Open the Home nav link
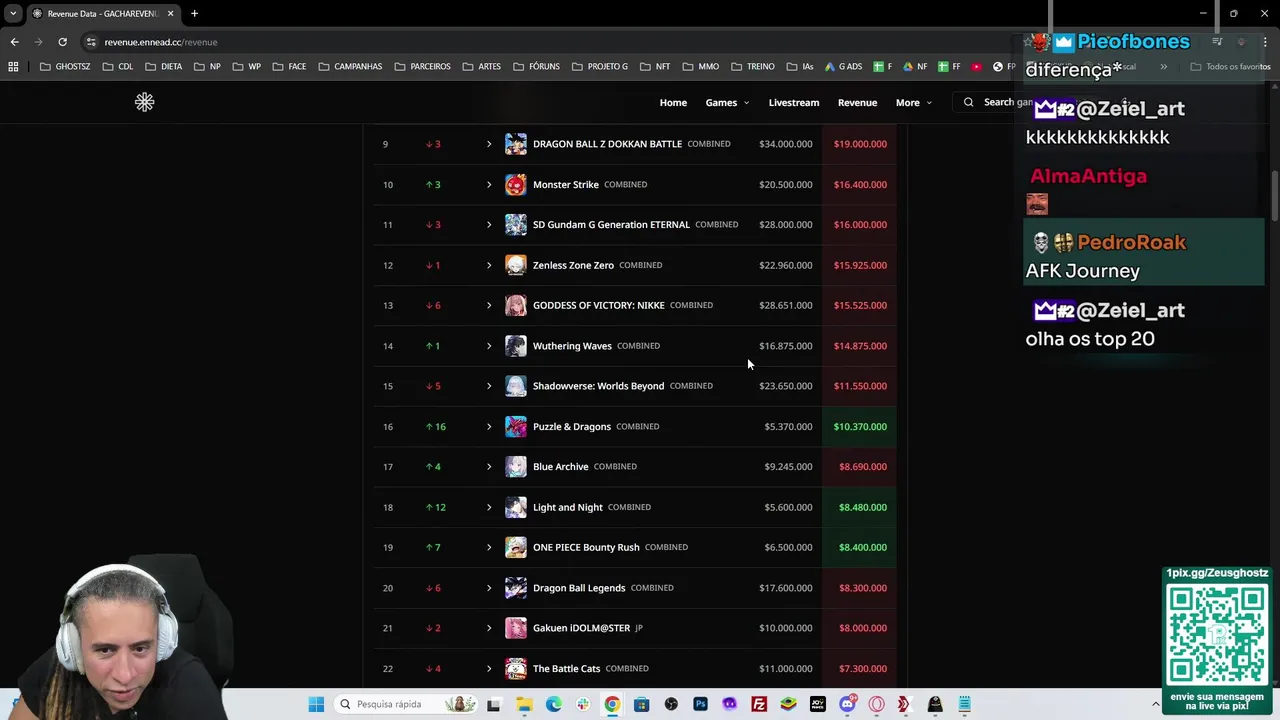 pos(673,102)
